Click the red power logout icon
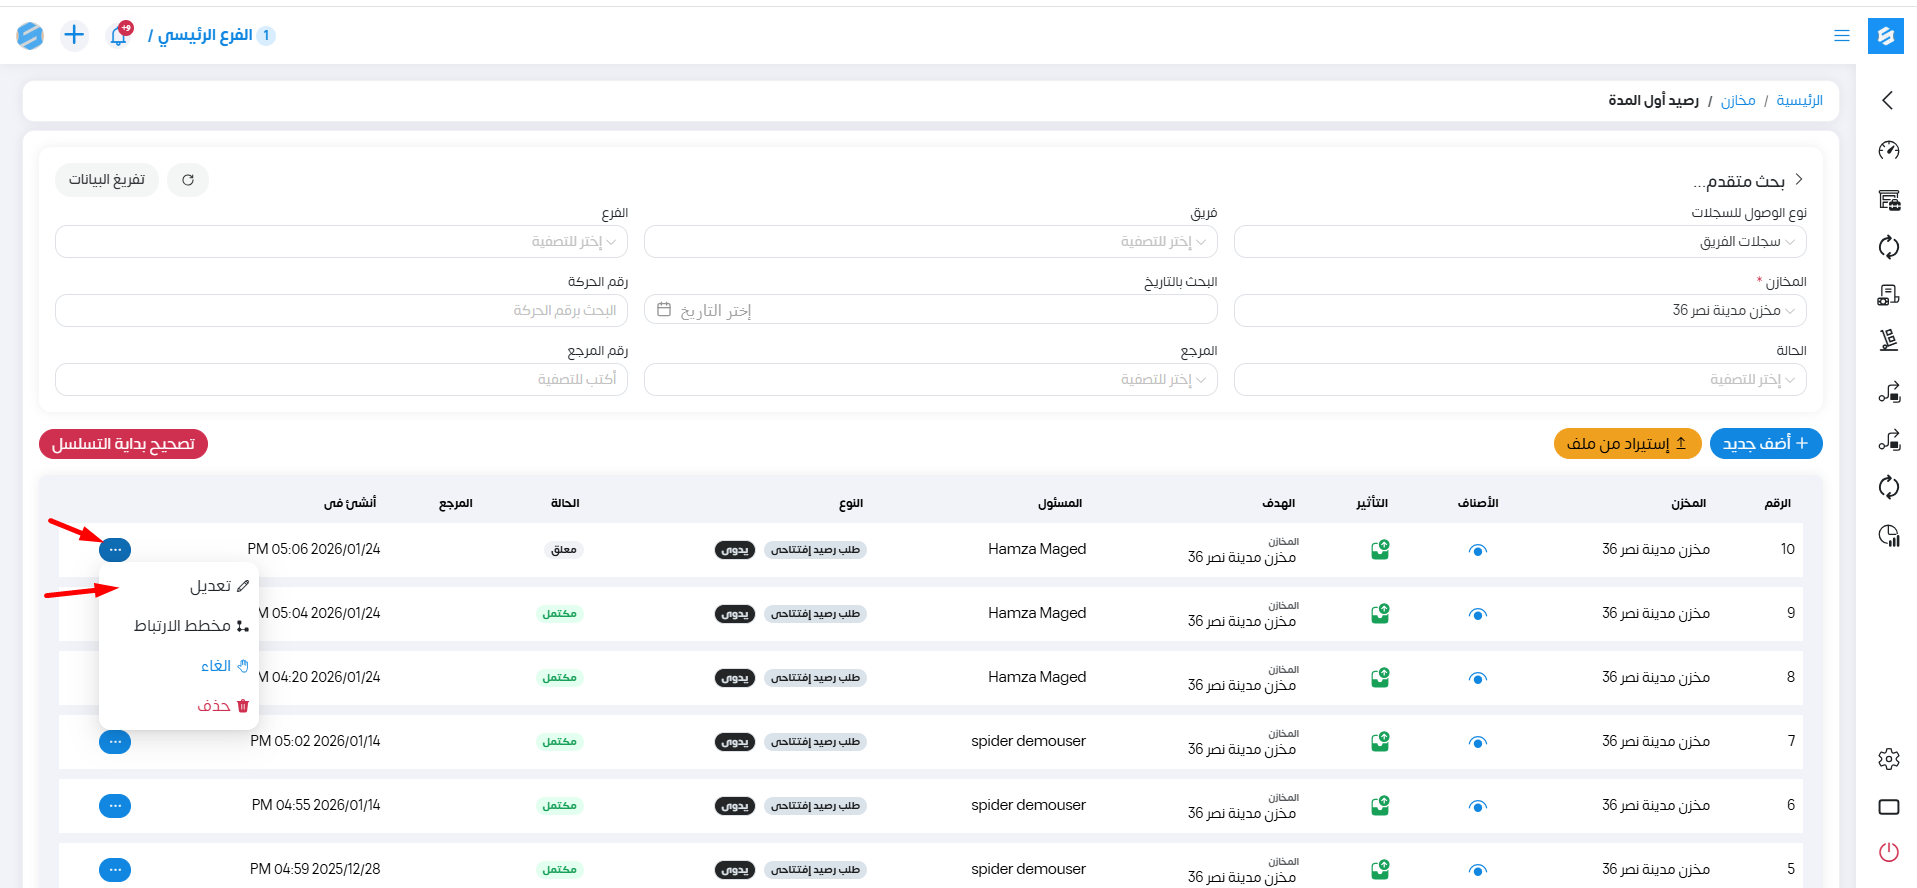 (1888, 852)
